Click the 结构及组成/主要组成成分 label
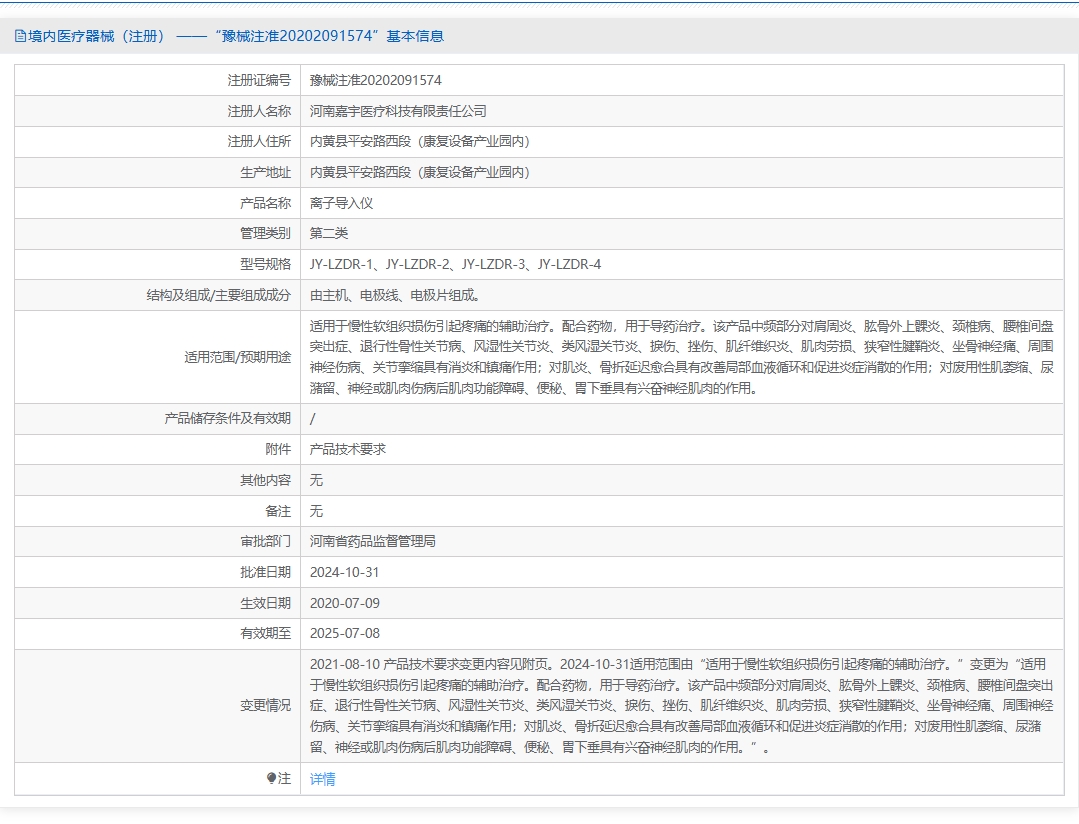The height and width of the screenshot is (824, 1079). [219, 295]
